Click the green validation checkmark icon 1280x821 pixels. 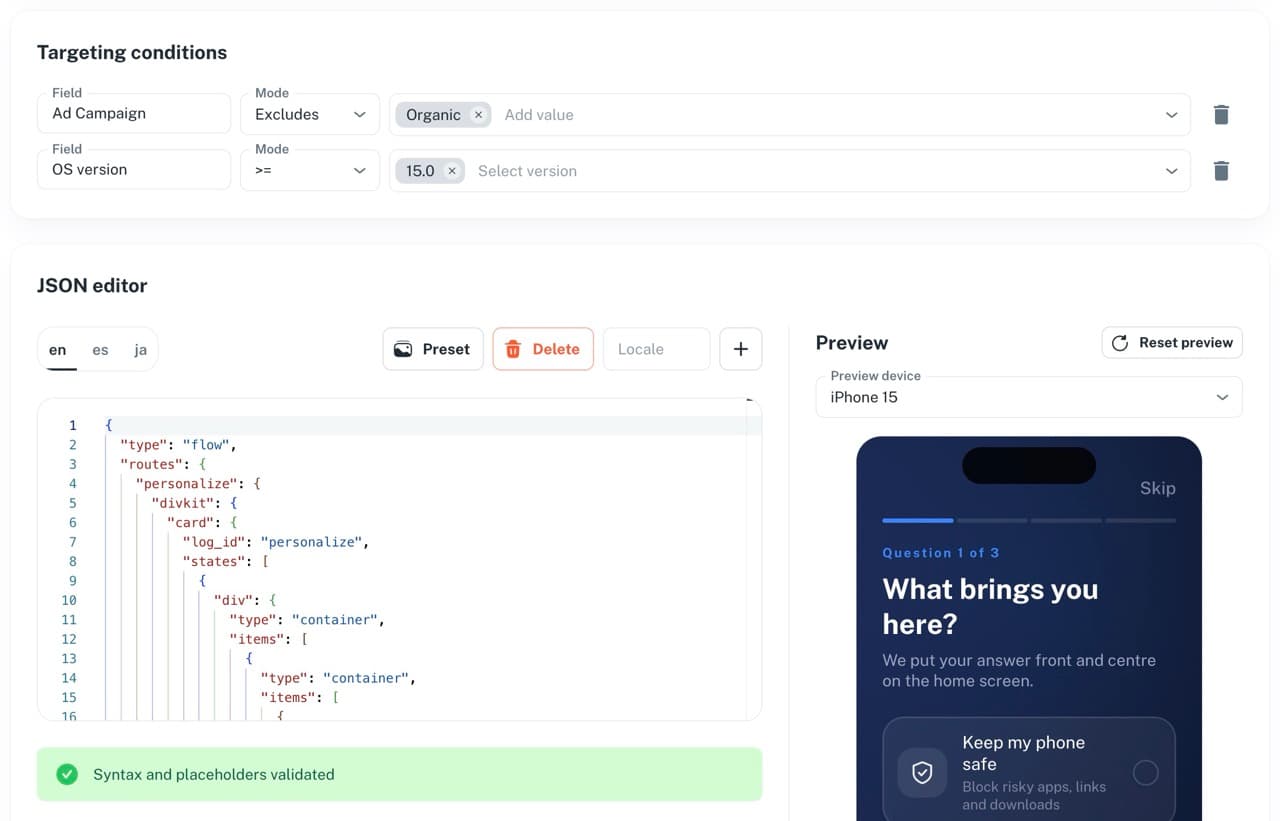[x=67, y=774]
